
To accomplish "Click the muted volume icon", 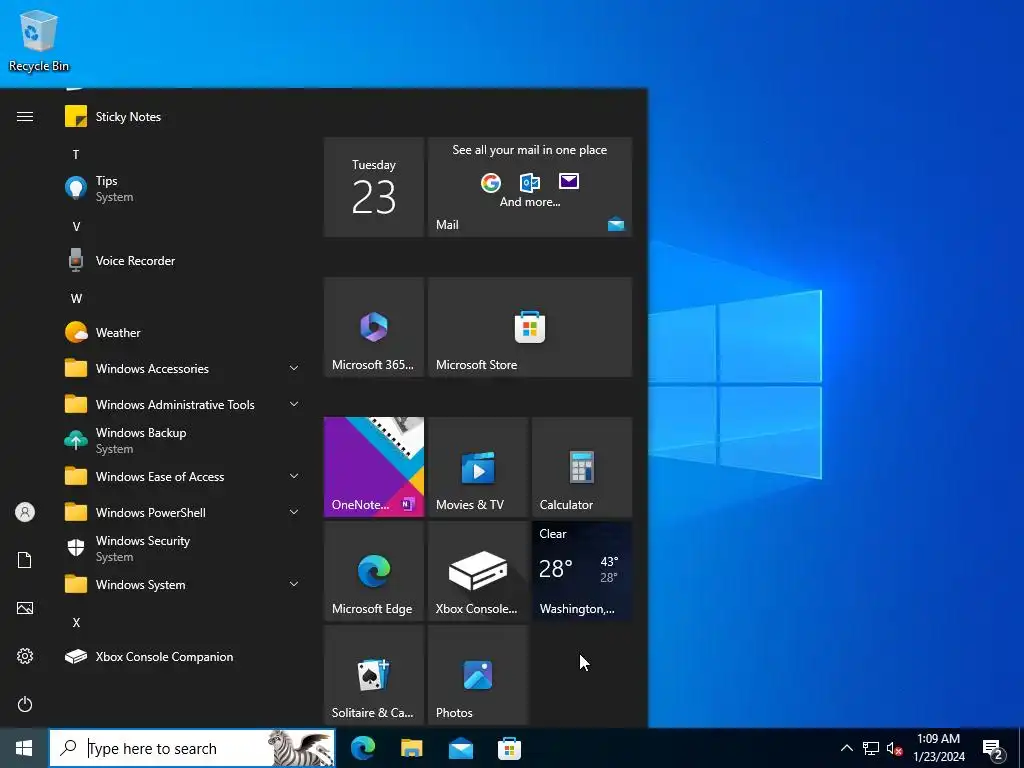I will point(894,748).
